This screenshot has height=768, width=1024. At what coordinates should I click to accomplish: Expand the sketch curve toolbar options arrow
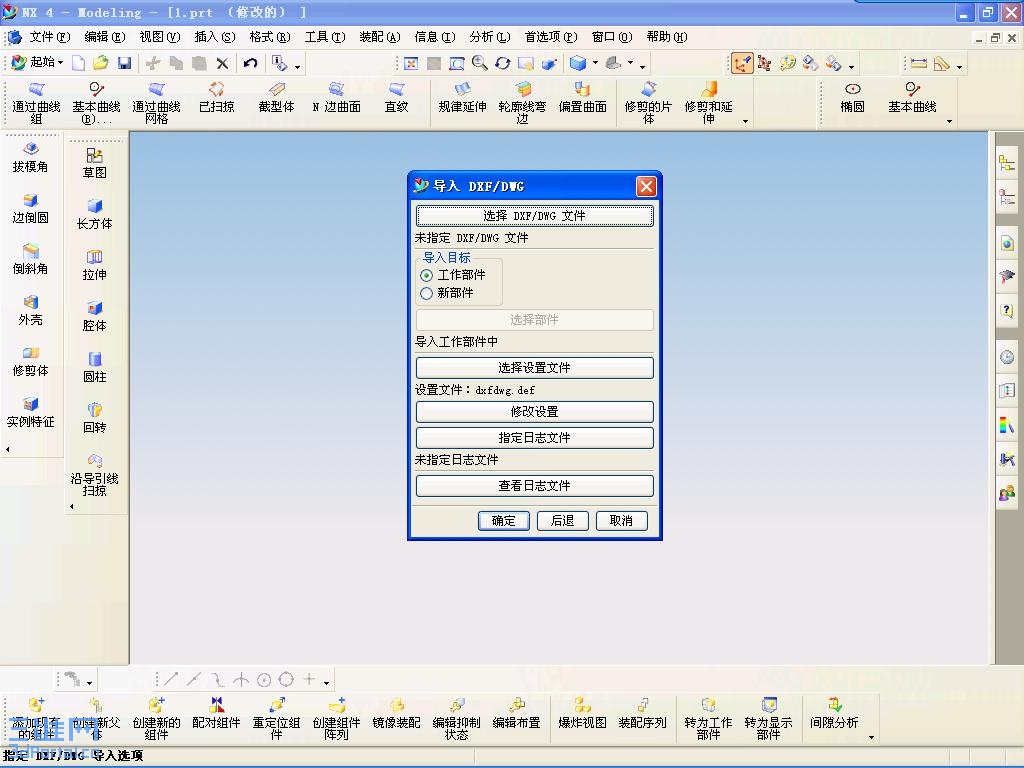[326, 684]
